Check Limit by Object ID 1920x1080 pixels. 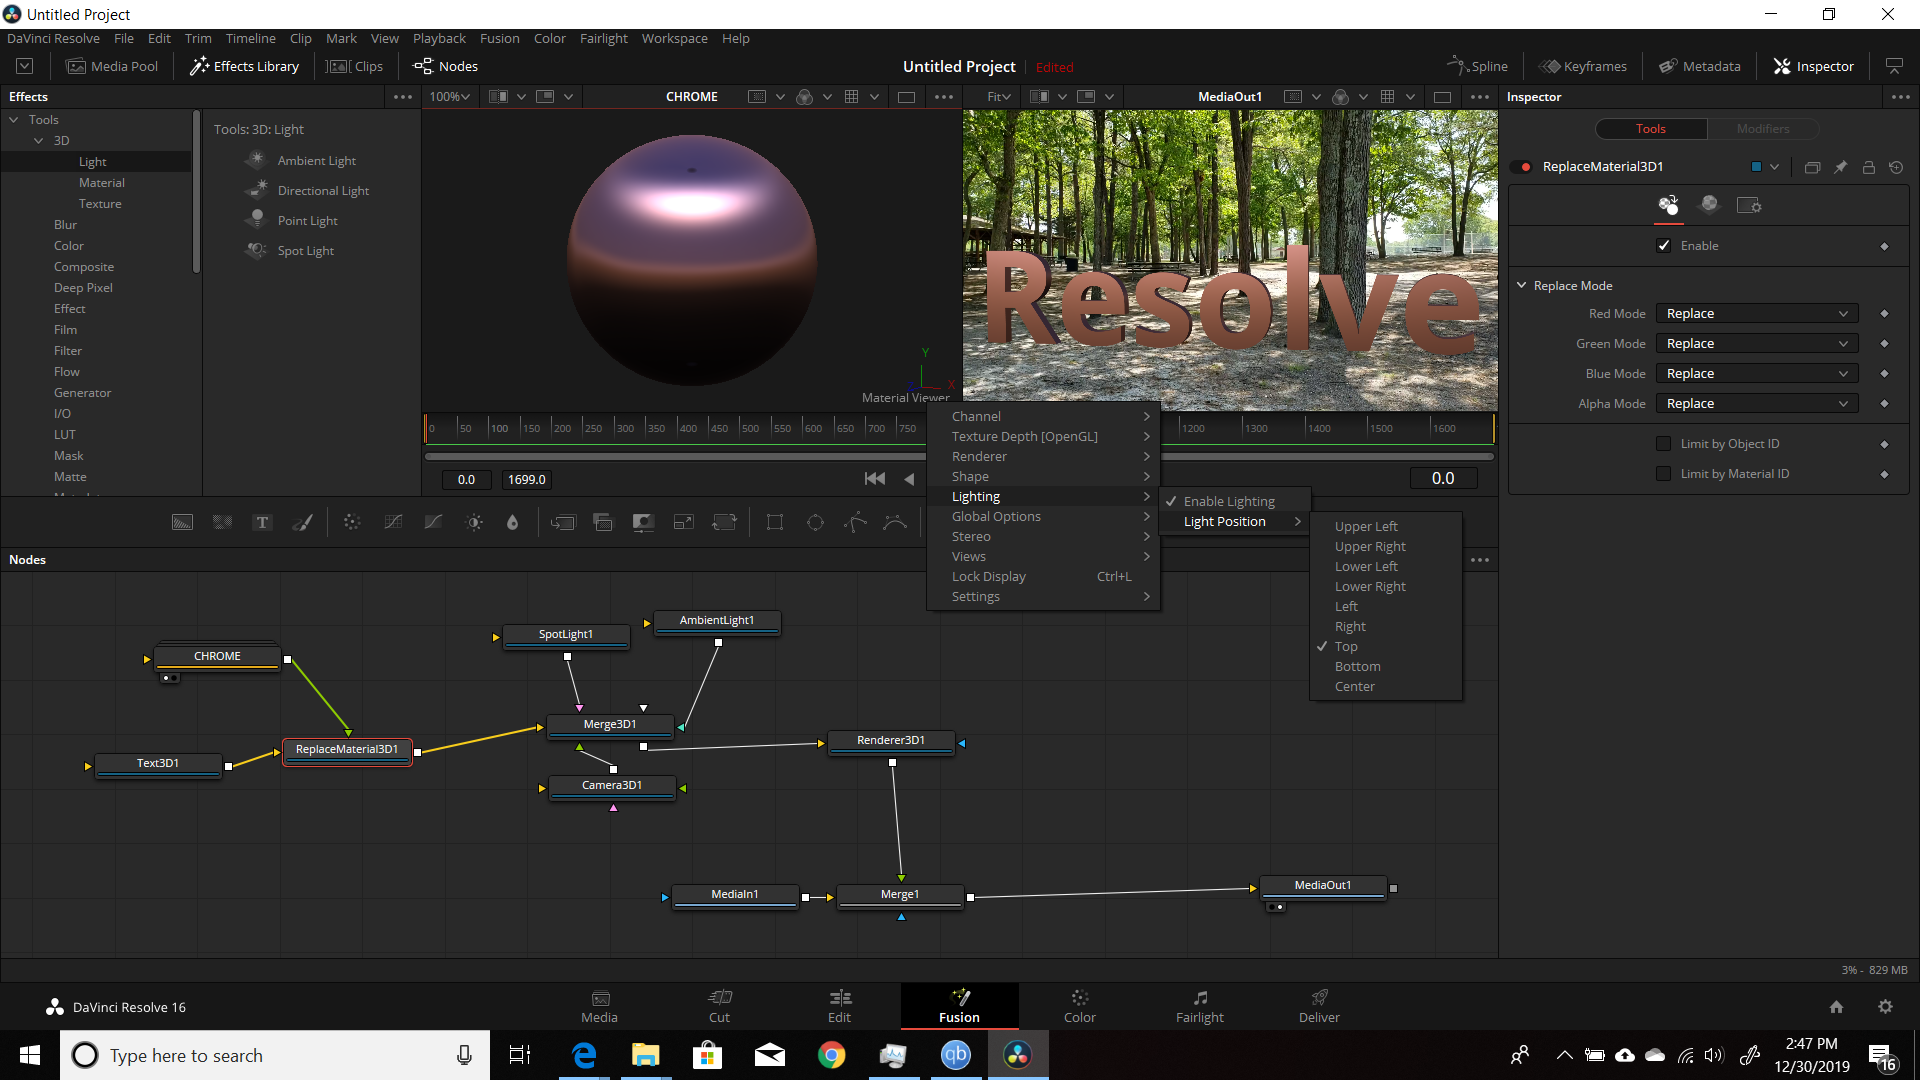[1664, 444]
